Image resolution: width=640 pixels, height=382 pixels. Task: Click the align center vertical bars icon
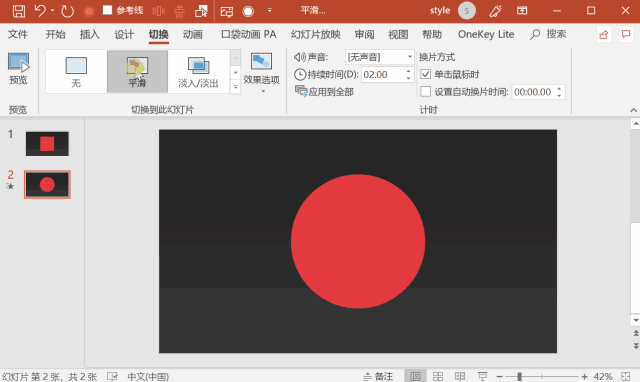pos(158,11)
